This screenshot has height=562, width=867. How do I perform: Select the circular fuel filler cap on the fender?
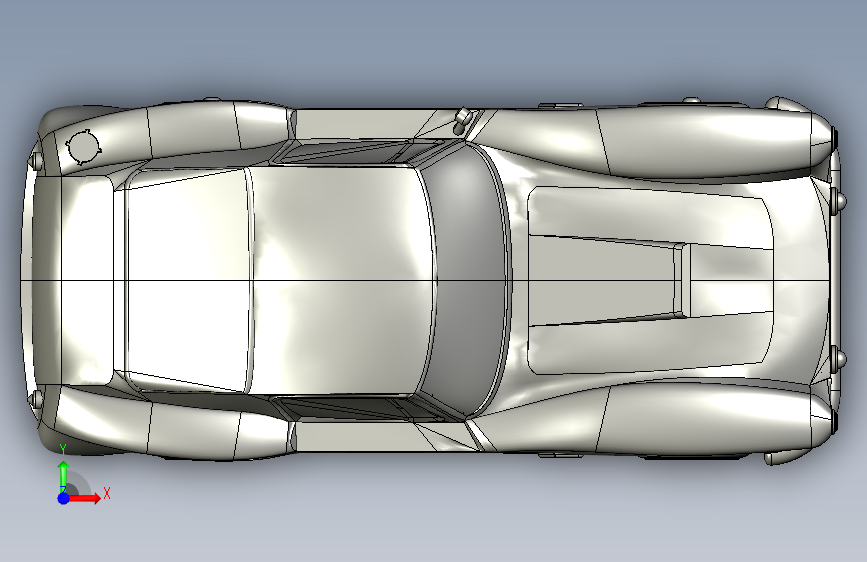click(x=83, y=147)
